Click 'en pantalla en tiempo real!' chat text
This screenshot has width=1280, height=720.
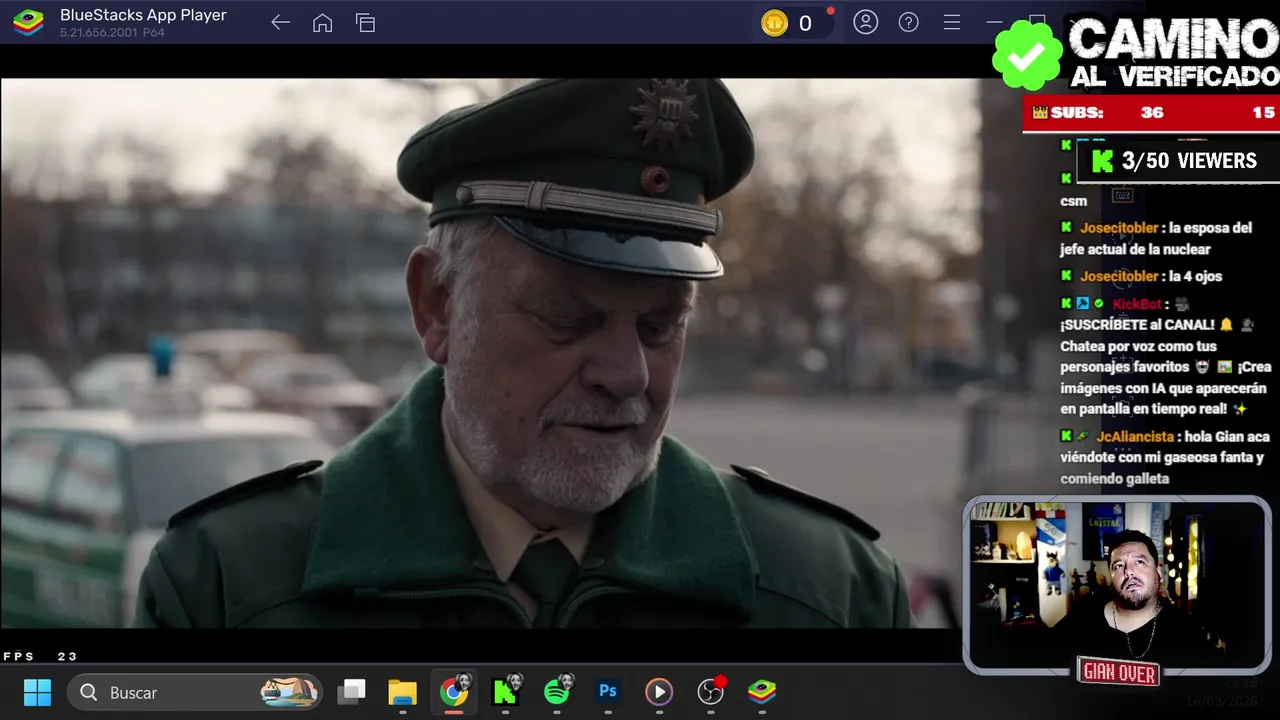pyautogui.click(x=1145, y=409)
